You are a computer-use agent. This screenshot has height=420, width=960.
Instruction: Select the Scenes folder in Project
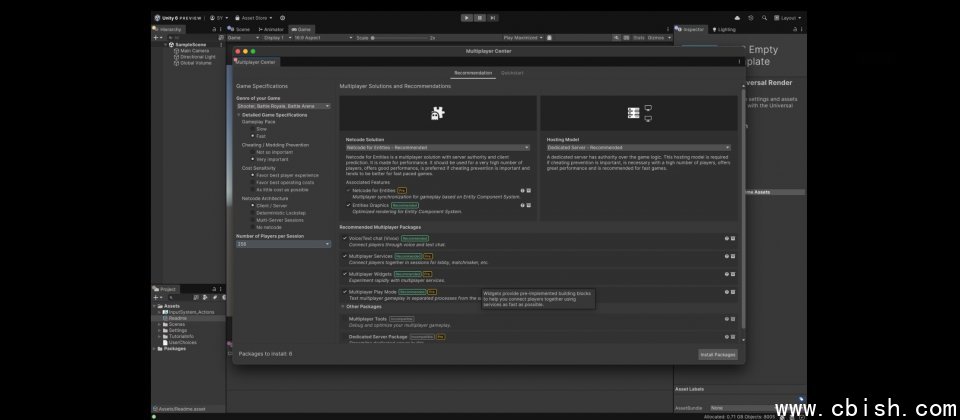pos(176,324)
